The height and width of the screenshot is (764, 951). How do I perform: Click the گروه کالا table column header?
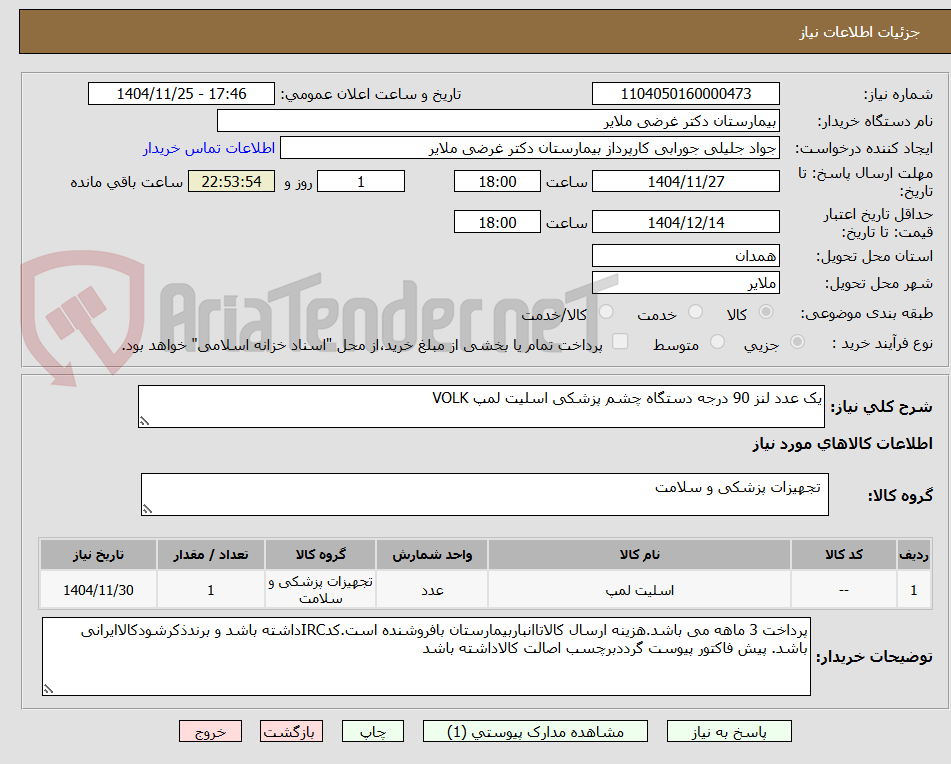click(320, 554)
